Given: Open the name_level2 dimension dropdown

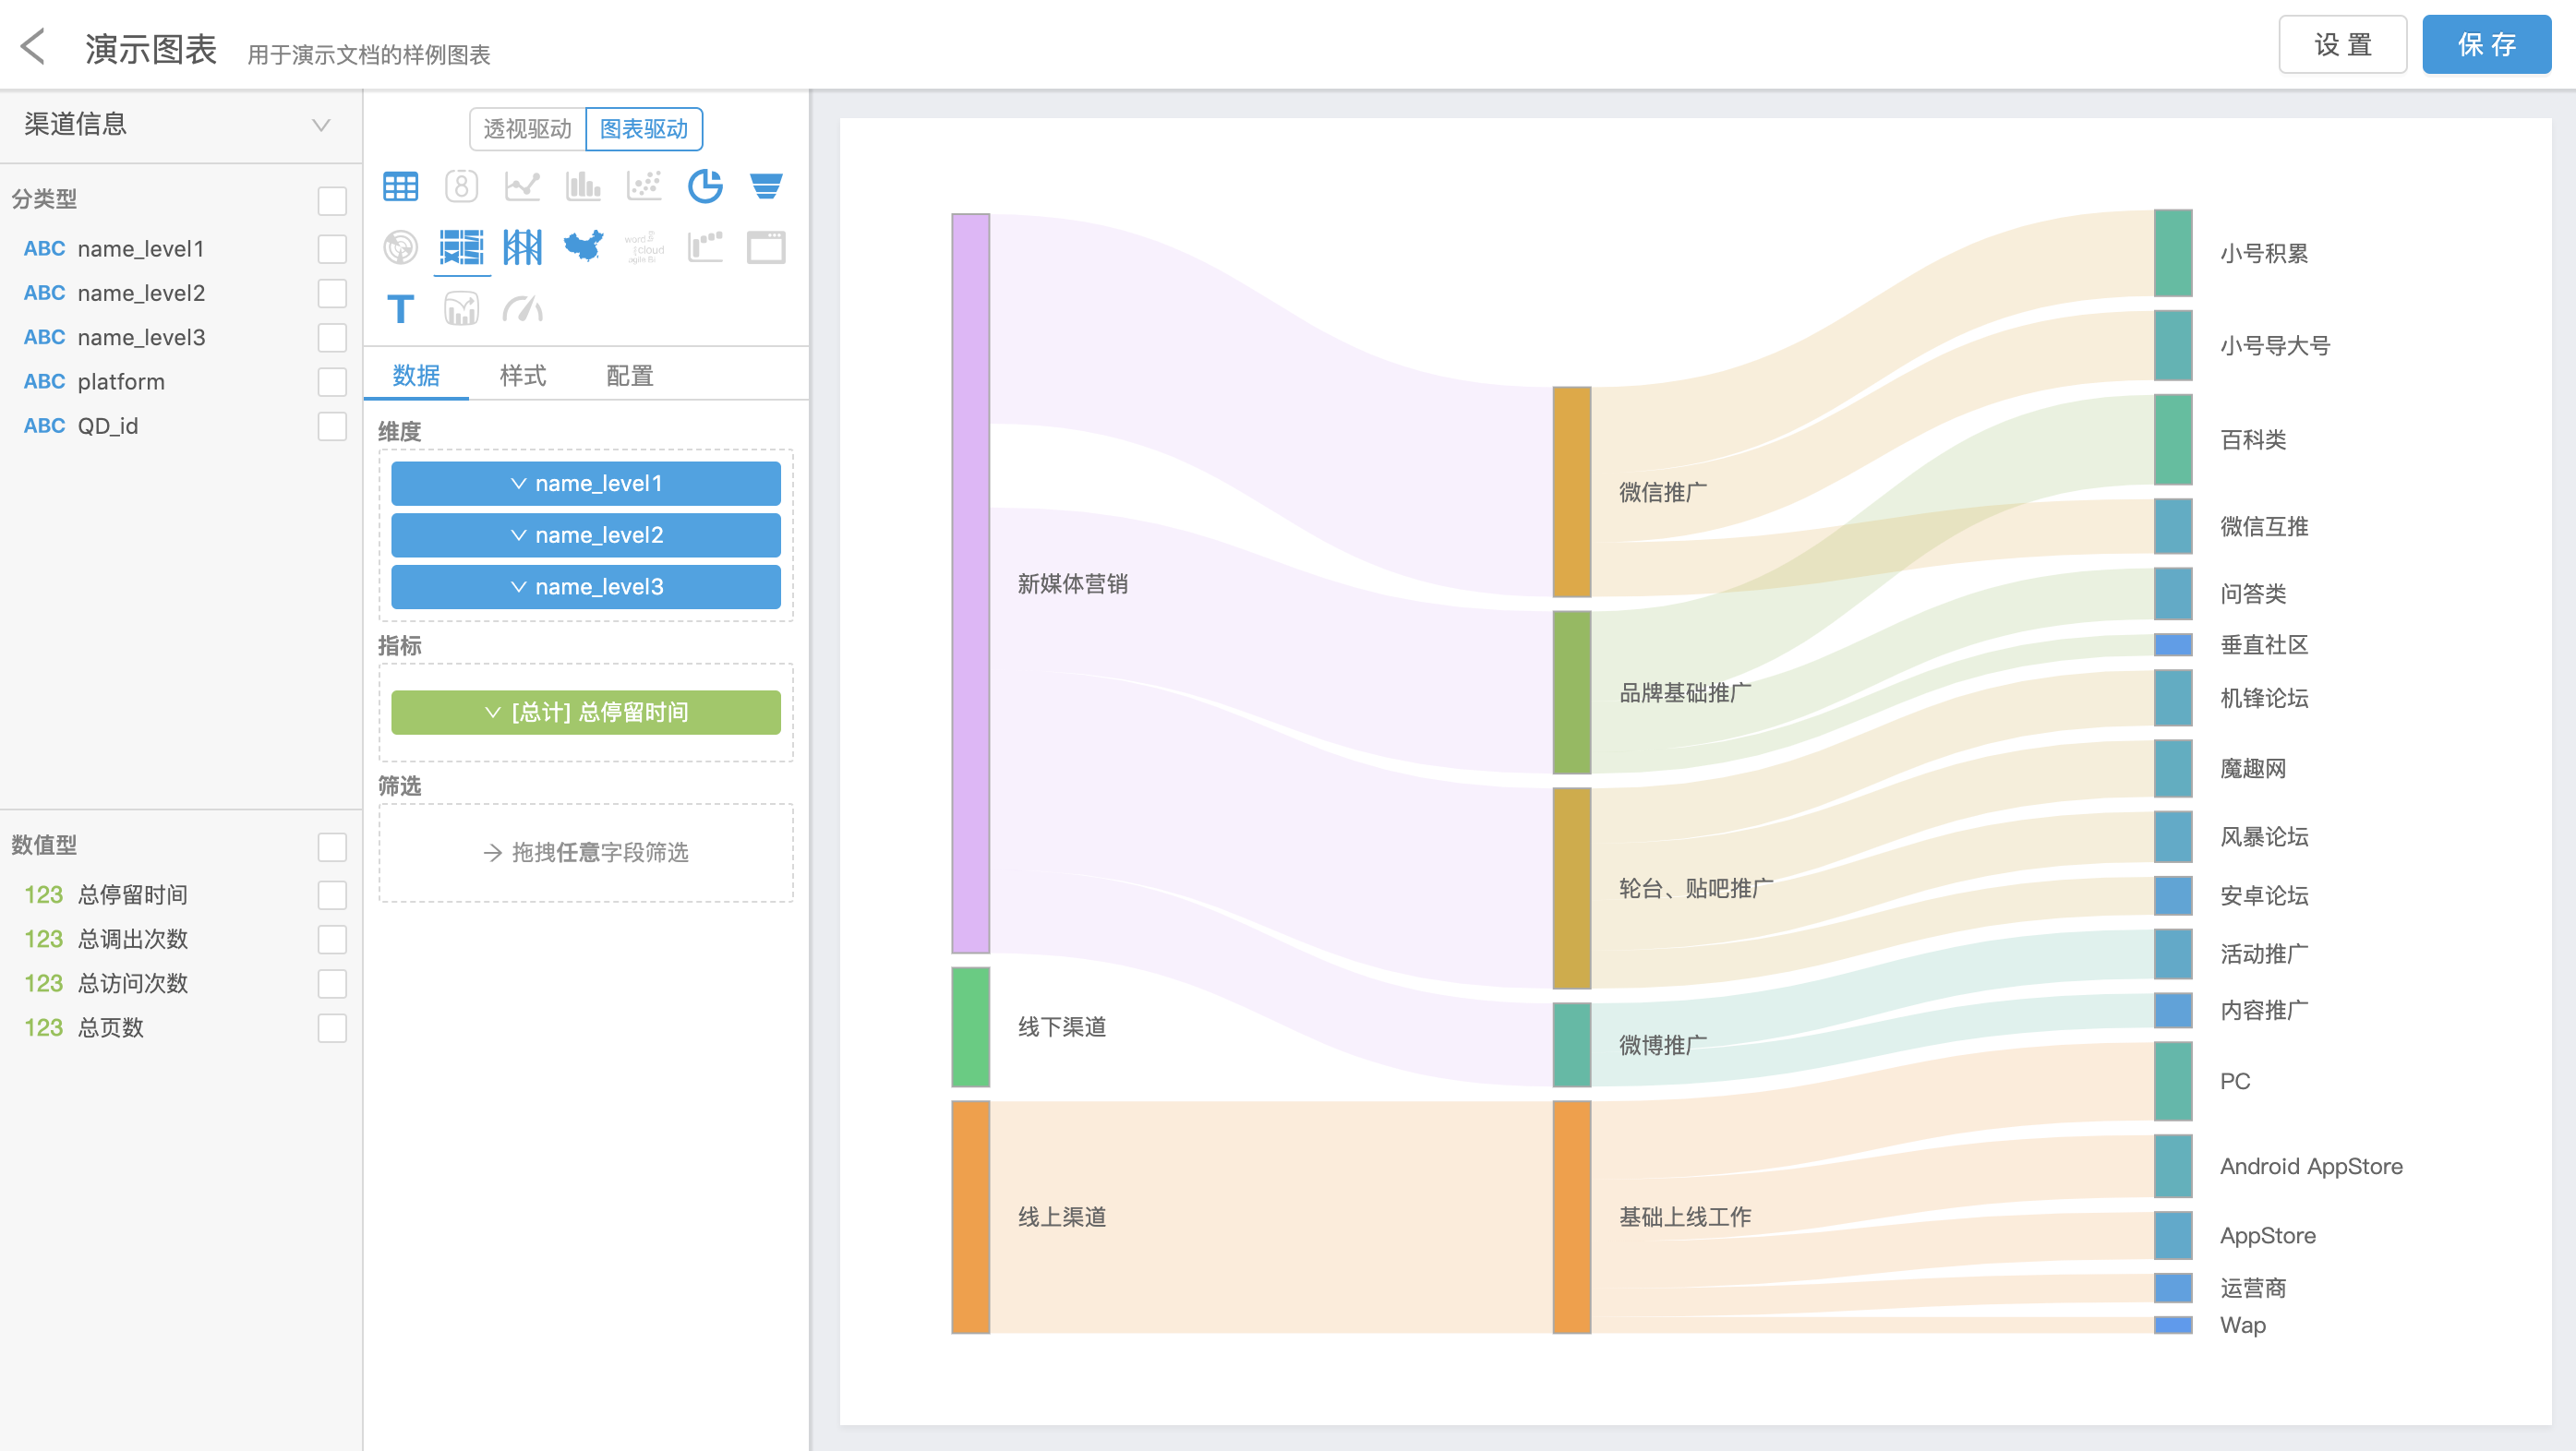Looking at the screenshot, I should [x=519, y=535].
